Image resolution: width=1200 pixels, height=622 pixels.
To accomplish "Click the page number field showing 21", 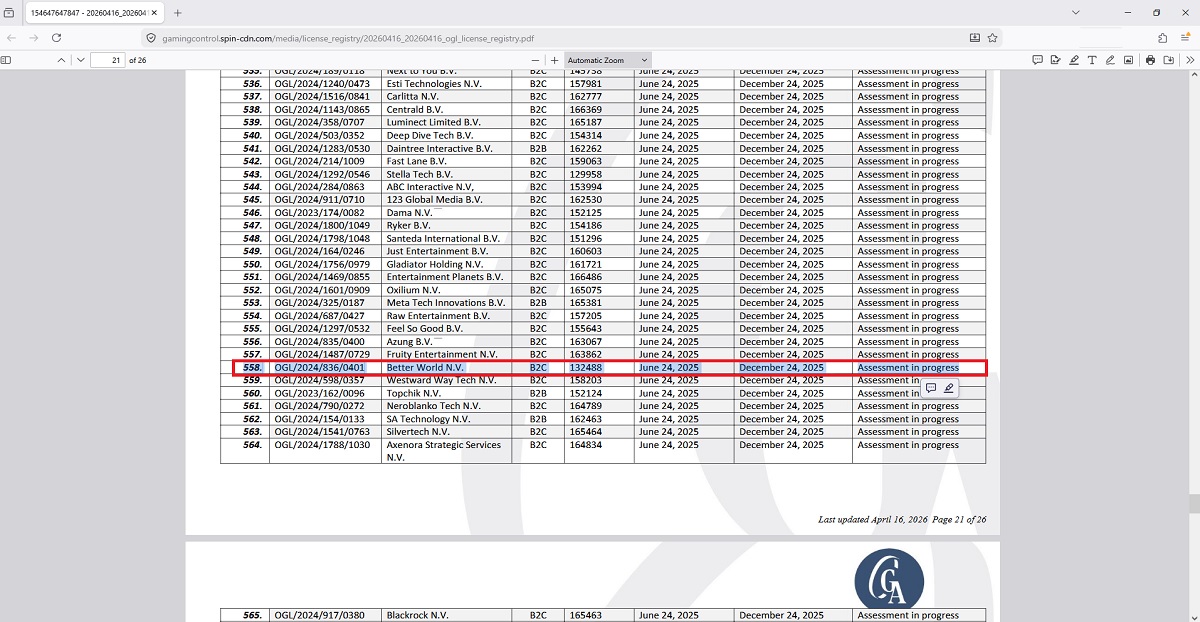I will pyautogui.click(x=107, y=60).
